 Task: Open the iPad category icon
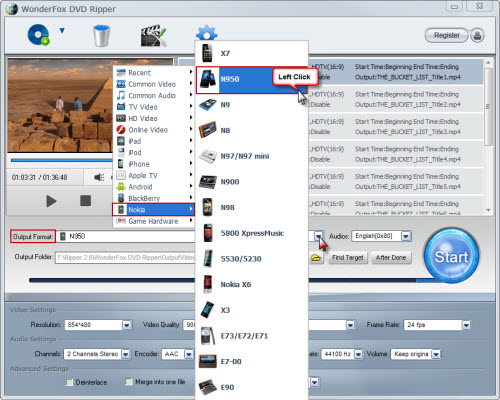point(121,141)
